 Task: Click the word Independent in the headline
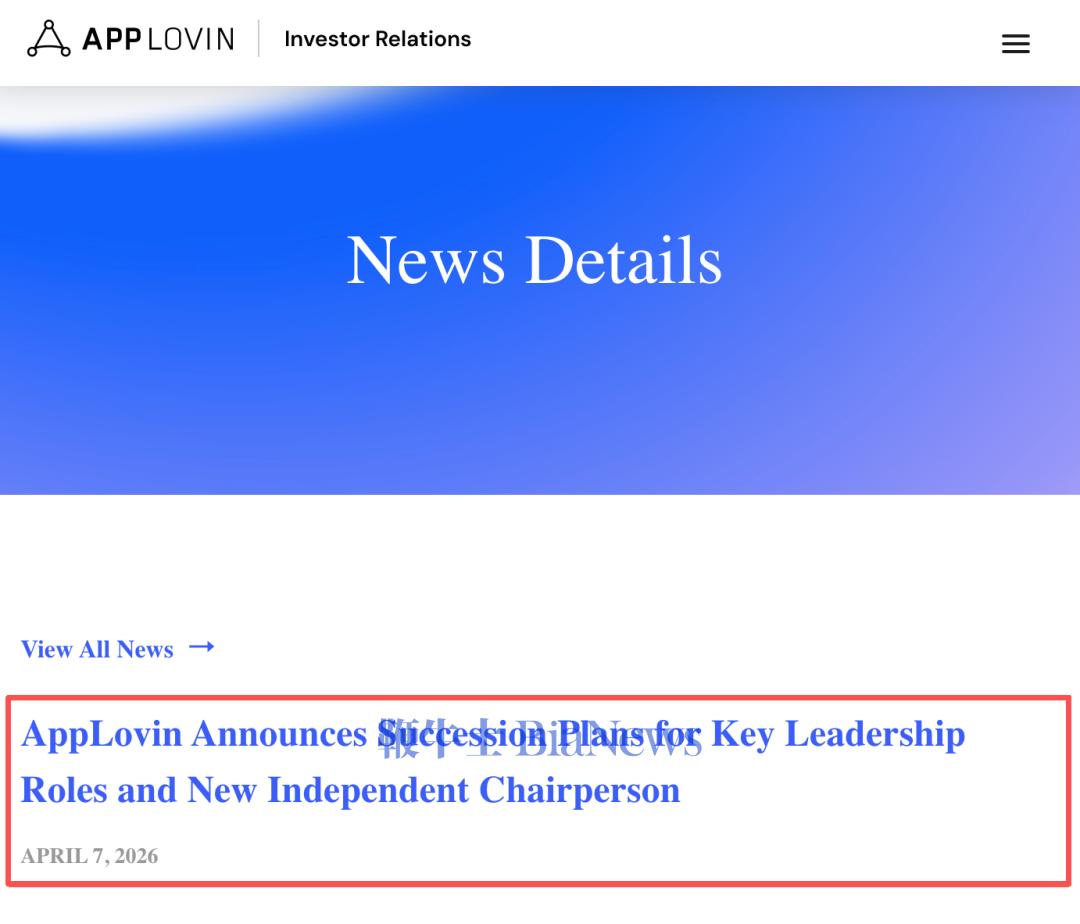coord(368,790)
